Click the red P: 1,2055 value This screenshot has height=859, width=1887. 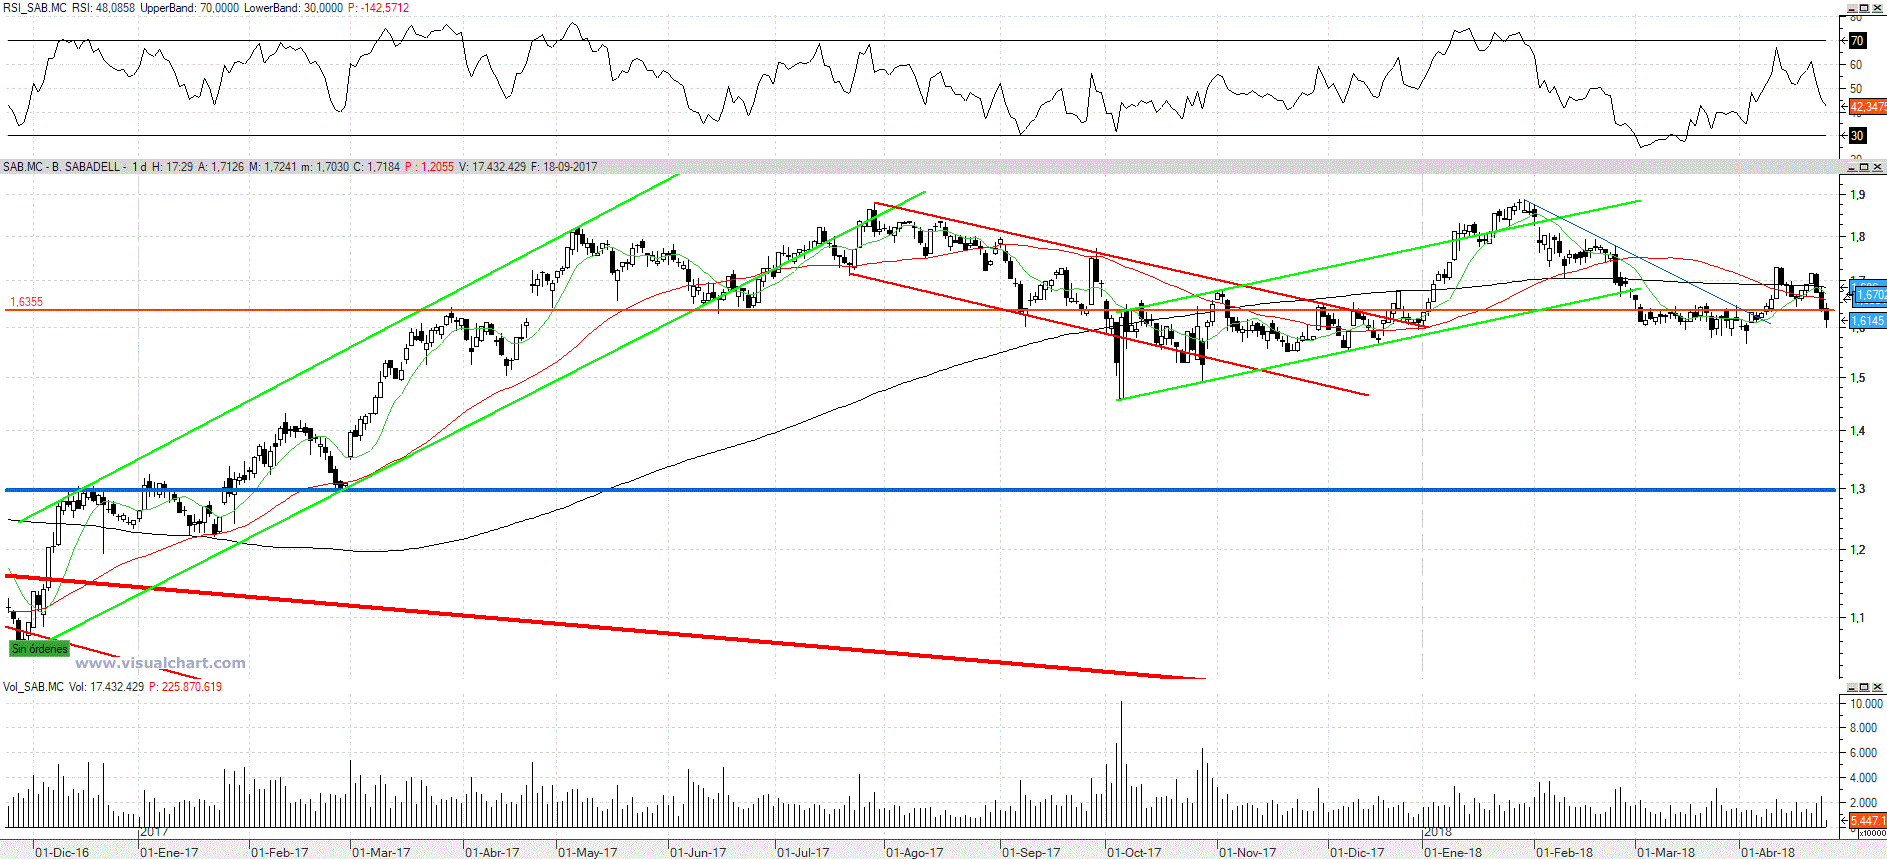click(x=429, y=167)
